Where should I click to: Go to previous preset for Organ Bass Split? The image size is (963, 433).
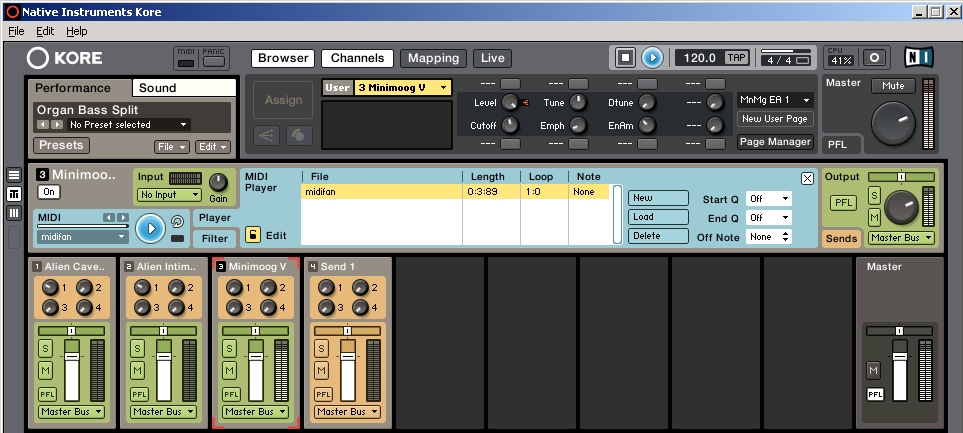(x=42, y=125)
